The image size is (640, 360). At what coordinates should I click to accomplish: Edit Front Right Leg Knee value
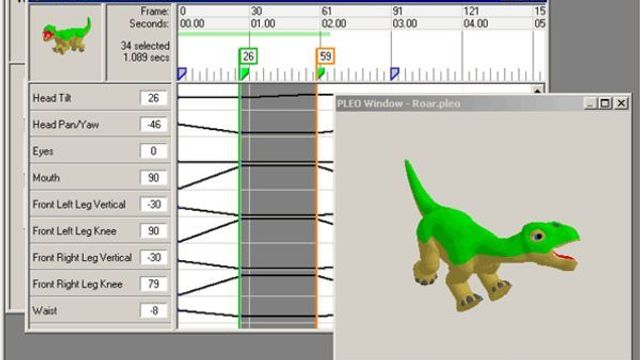pos(153,284)
